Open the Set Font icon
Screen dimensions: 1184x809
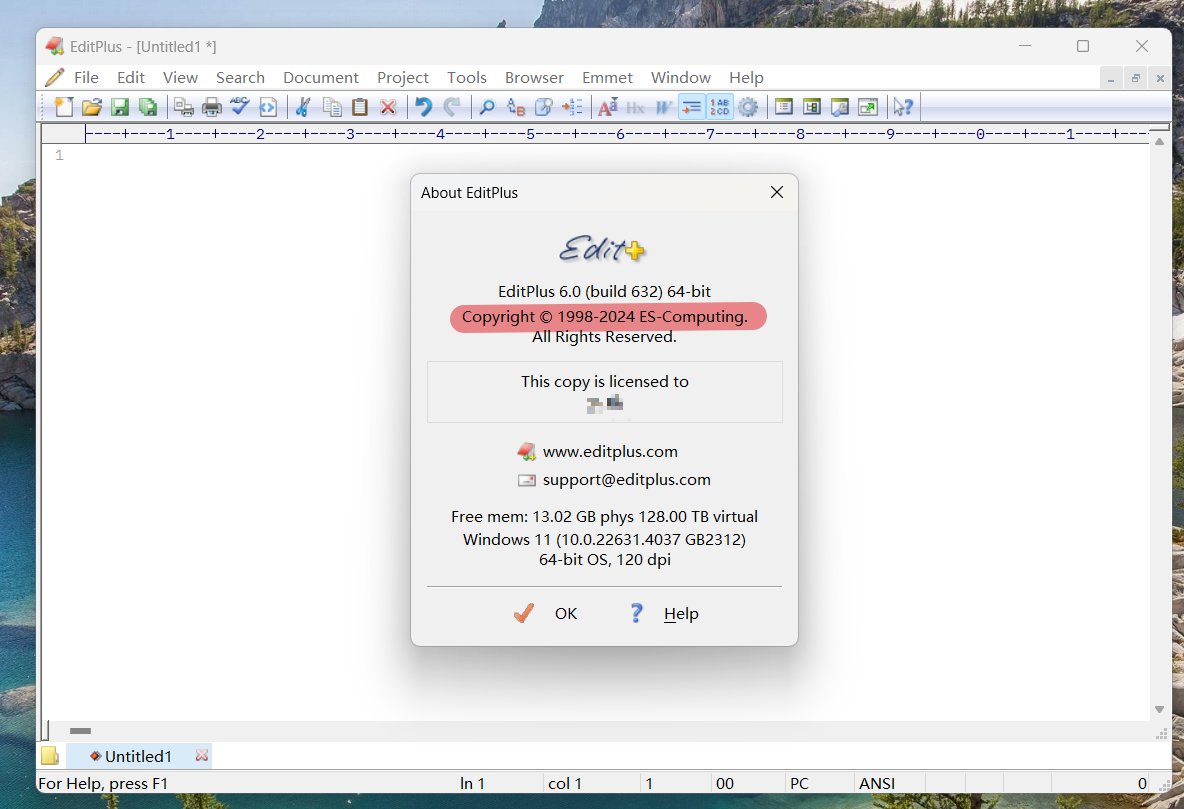(x=608, y=107)
